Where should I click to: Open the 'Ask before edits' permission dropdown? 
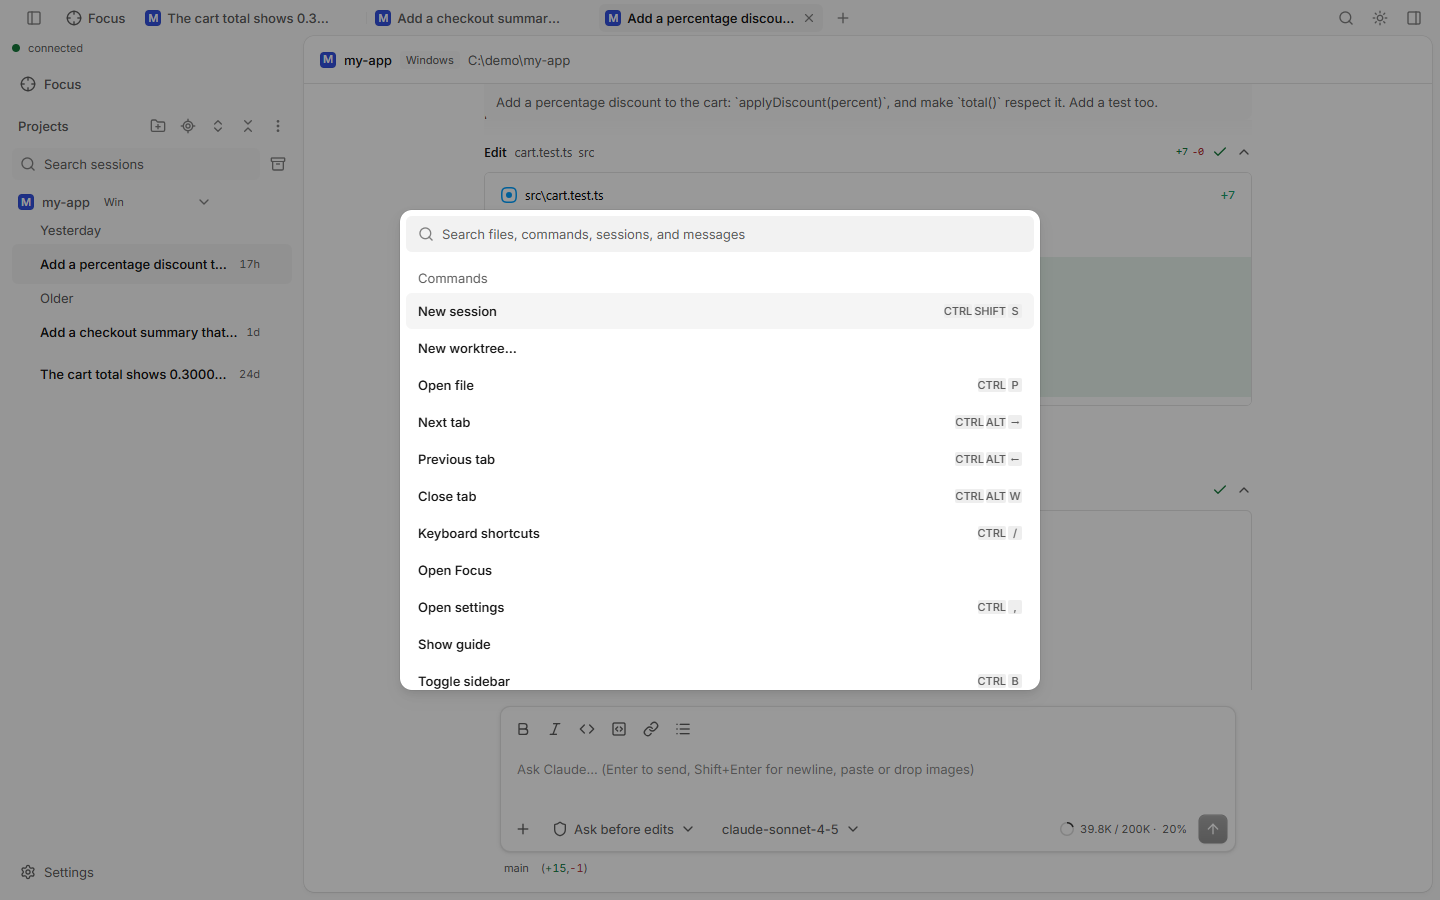[623, 829]
